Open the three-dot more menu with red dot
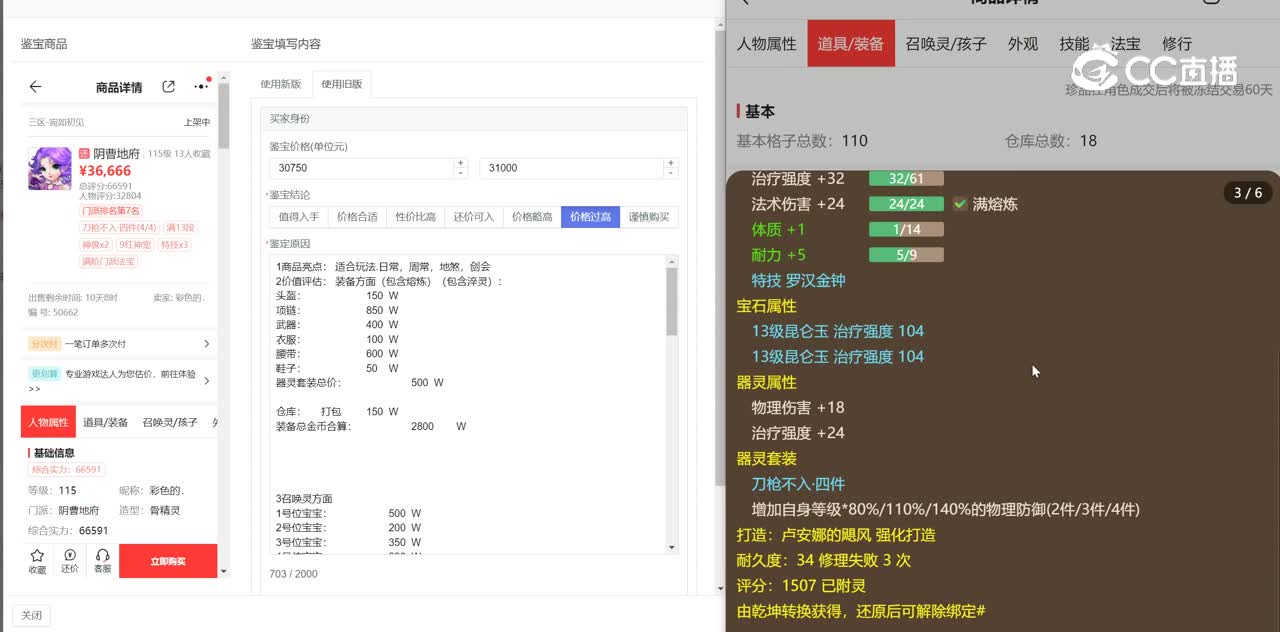 pos(201,87)
